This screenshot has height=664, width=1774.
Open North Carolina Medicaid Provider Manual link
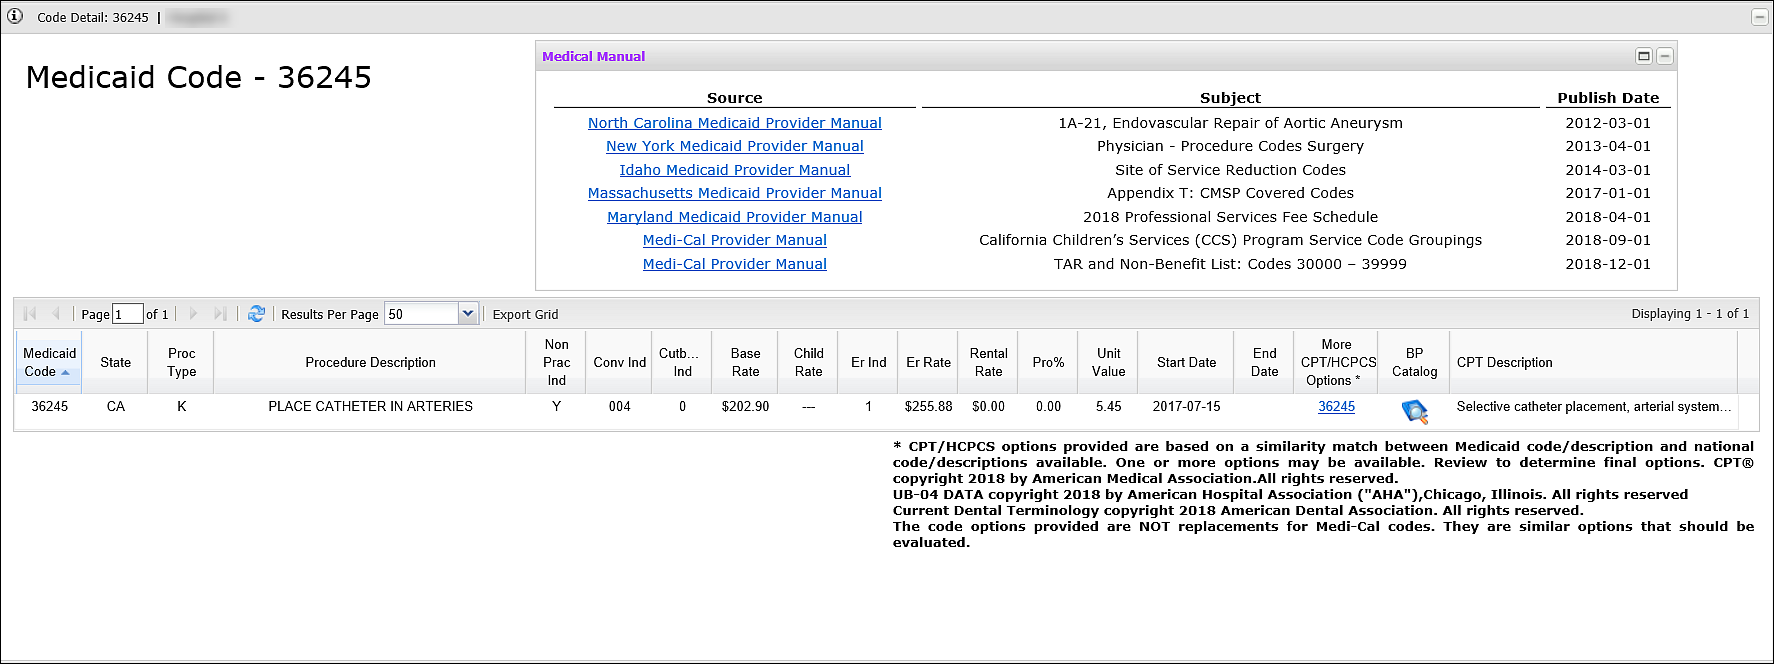[x=734, y=123]
